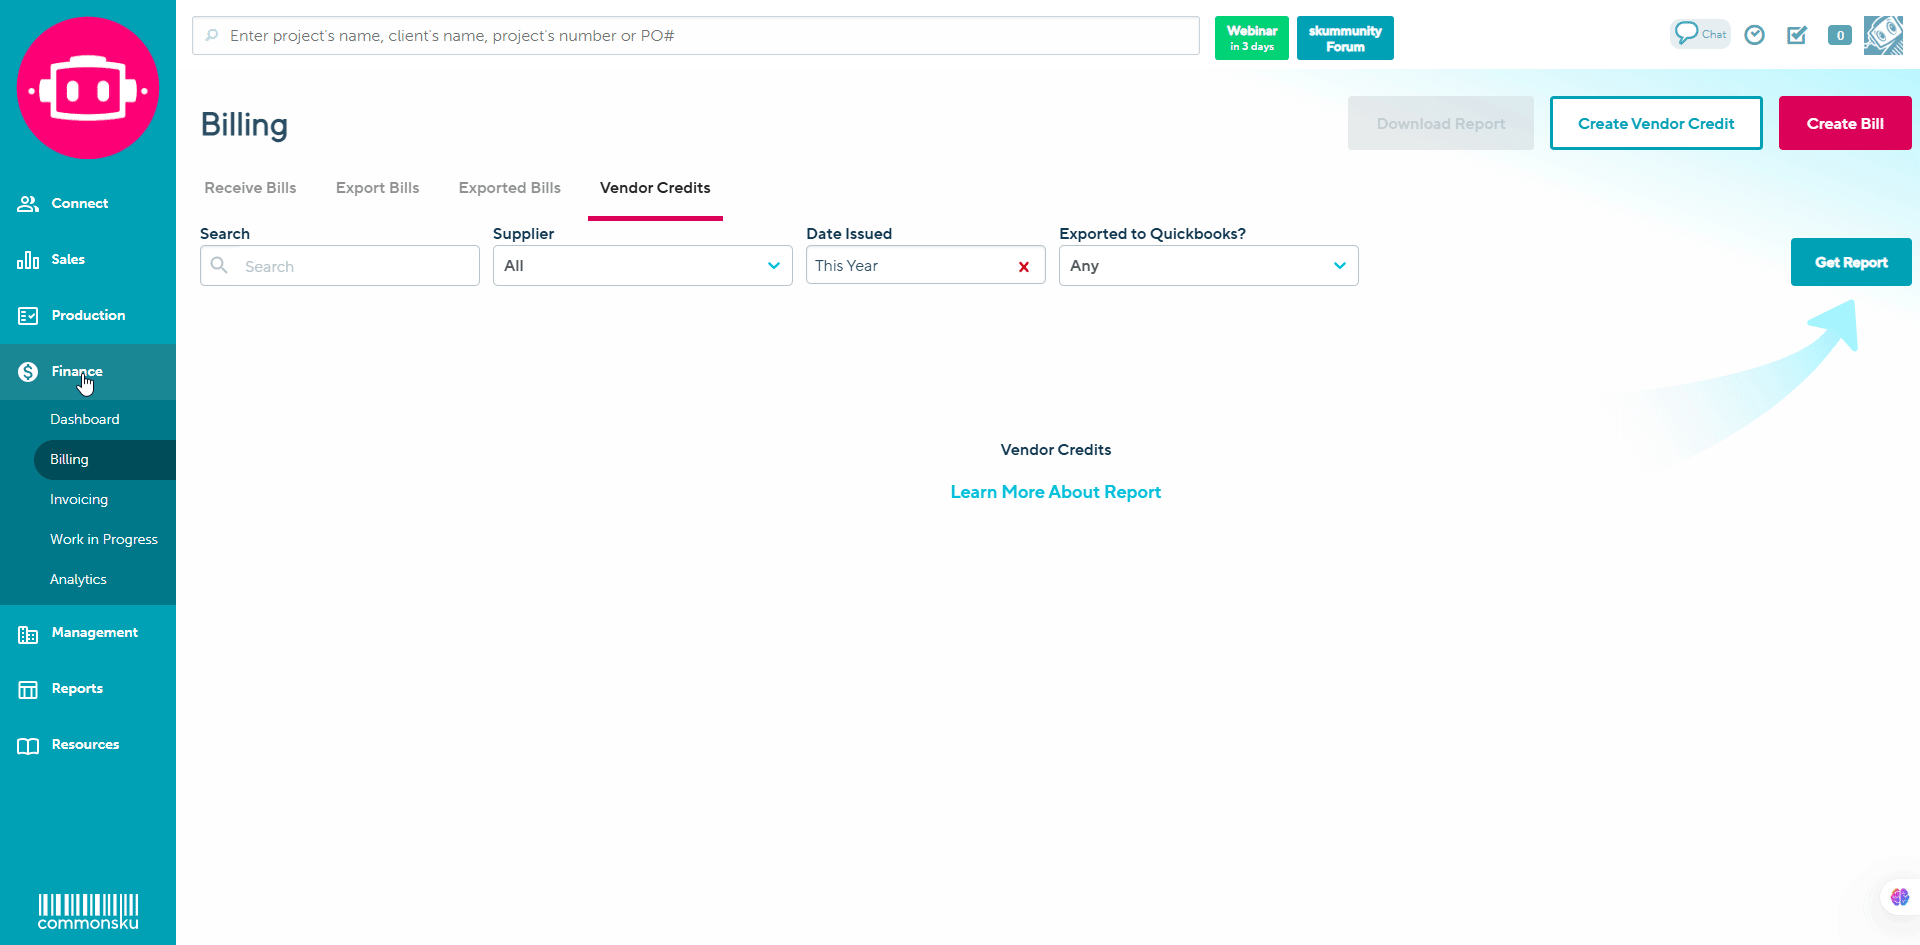Switch to the Exported Bills tab
Viewport: 1920px width, 945px height.
[x=509, y=188]
